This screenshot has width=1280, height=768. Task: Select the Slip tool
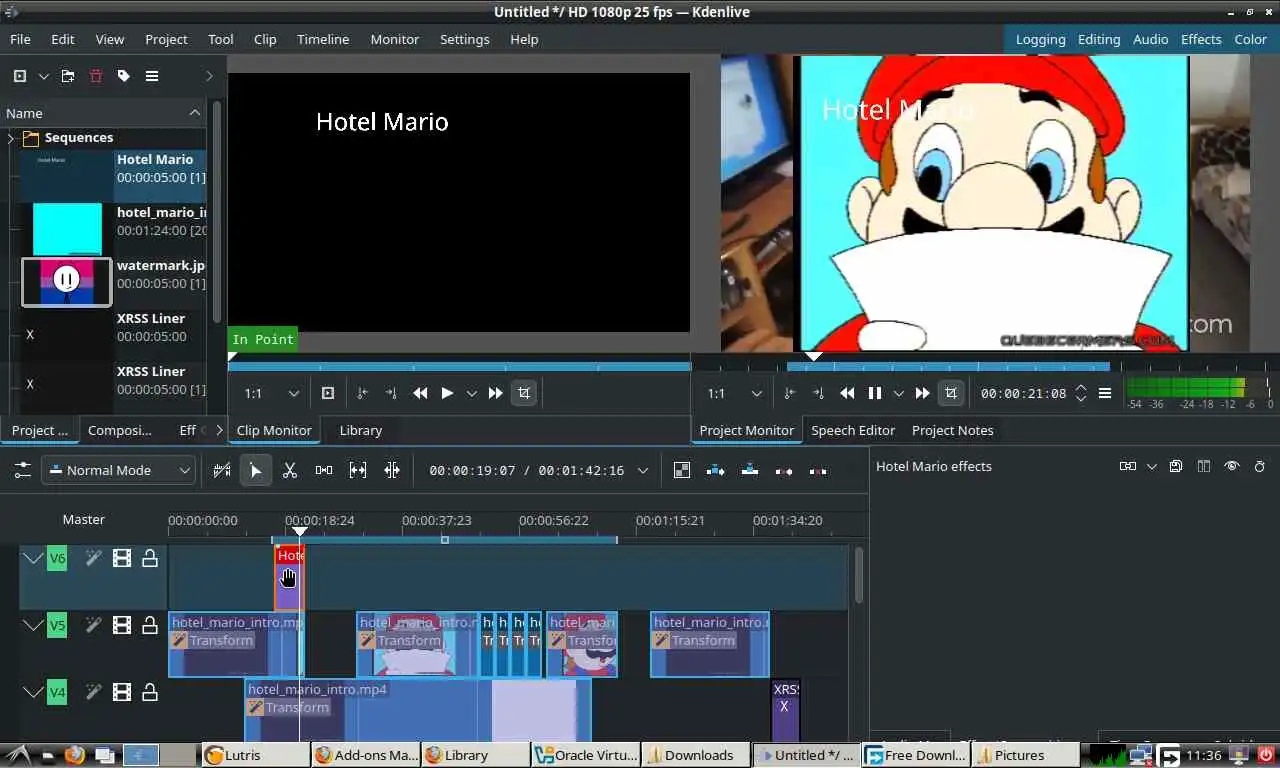click(358, 470)
